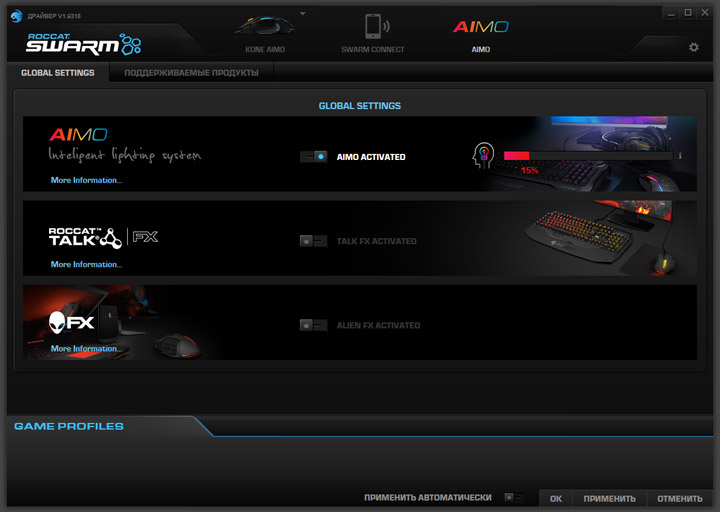Toggle the Alien FX Activated switch

coord(314,325)
